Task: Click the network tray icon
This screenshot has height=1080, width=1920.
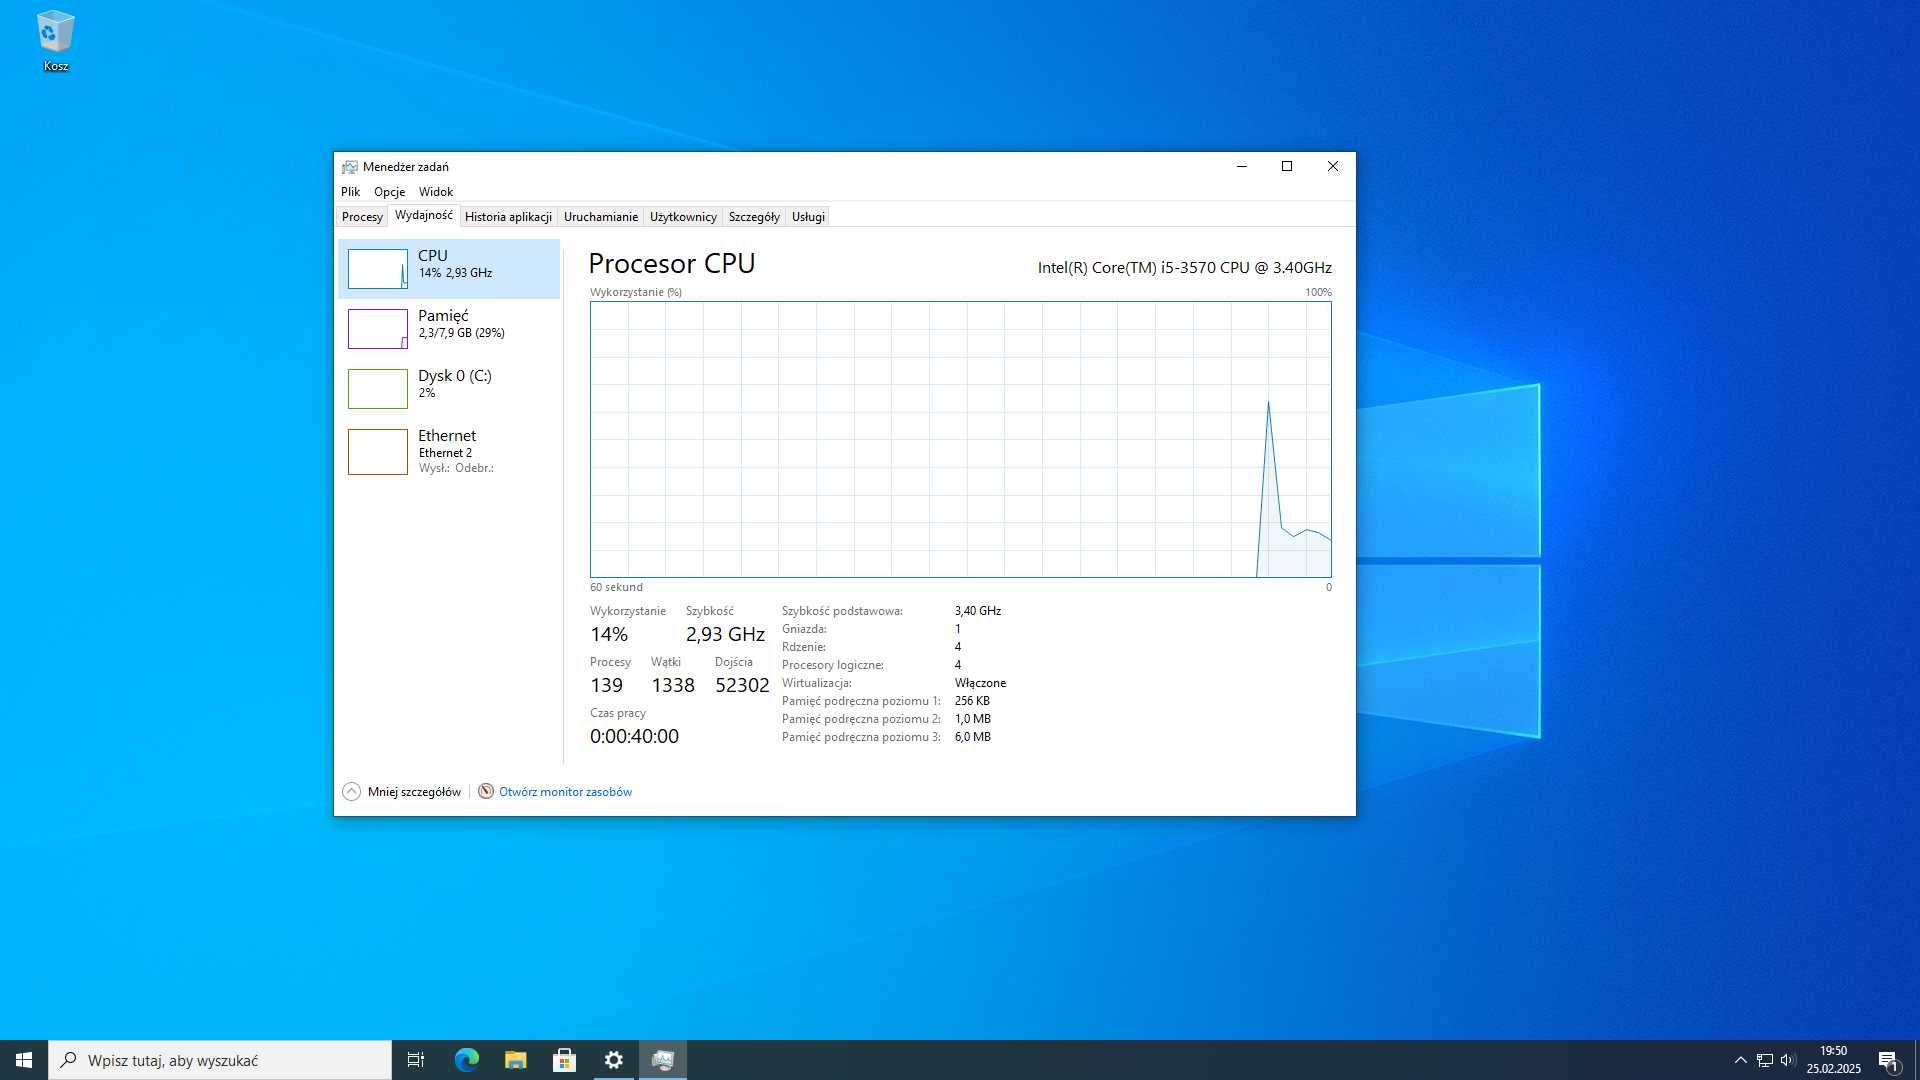Action: tap(1764, 1060)
